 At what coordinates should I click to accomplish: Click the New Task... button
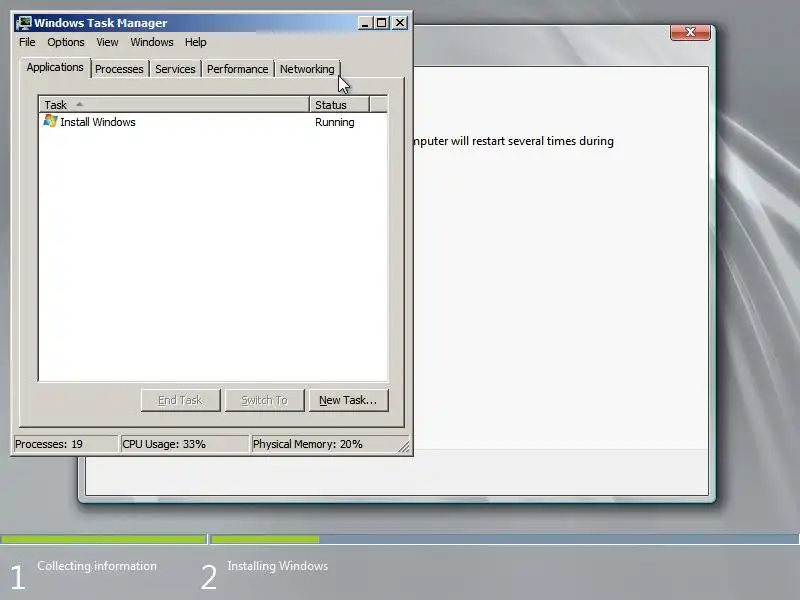348,401
